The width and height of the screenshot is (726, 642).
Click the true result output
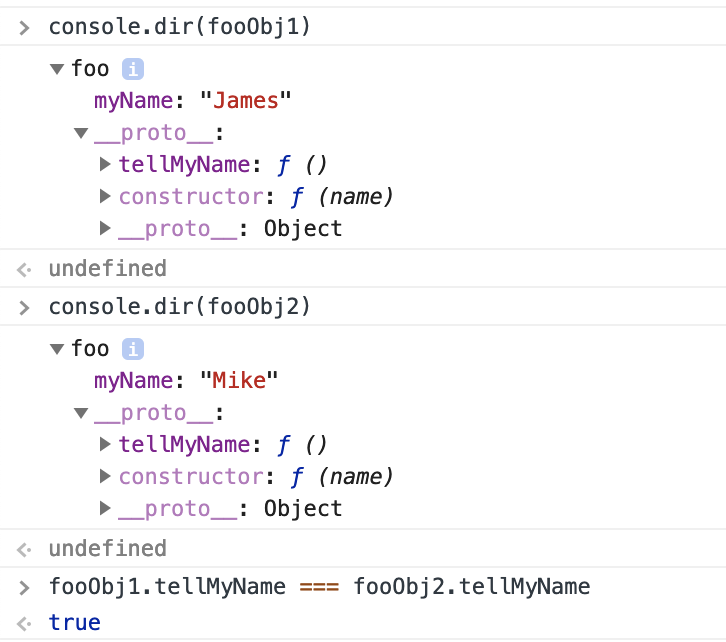pyautogui.click(x=74, y=623)
